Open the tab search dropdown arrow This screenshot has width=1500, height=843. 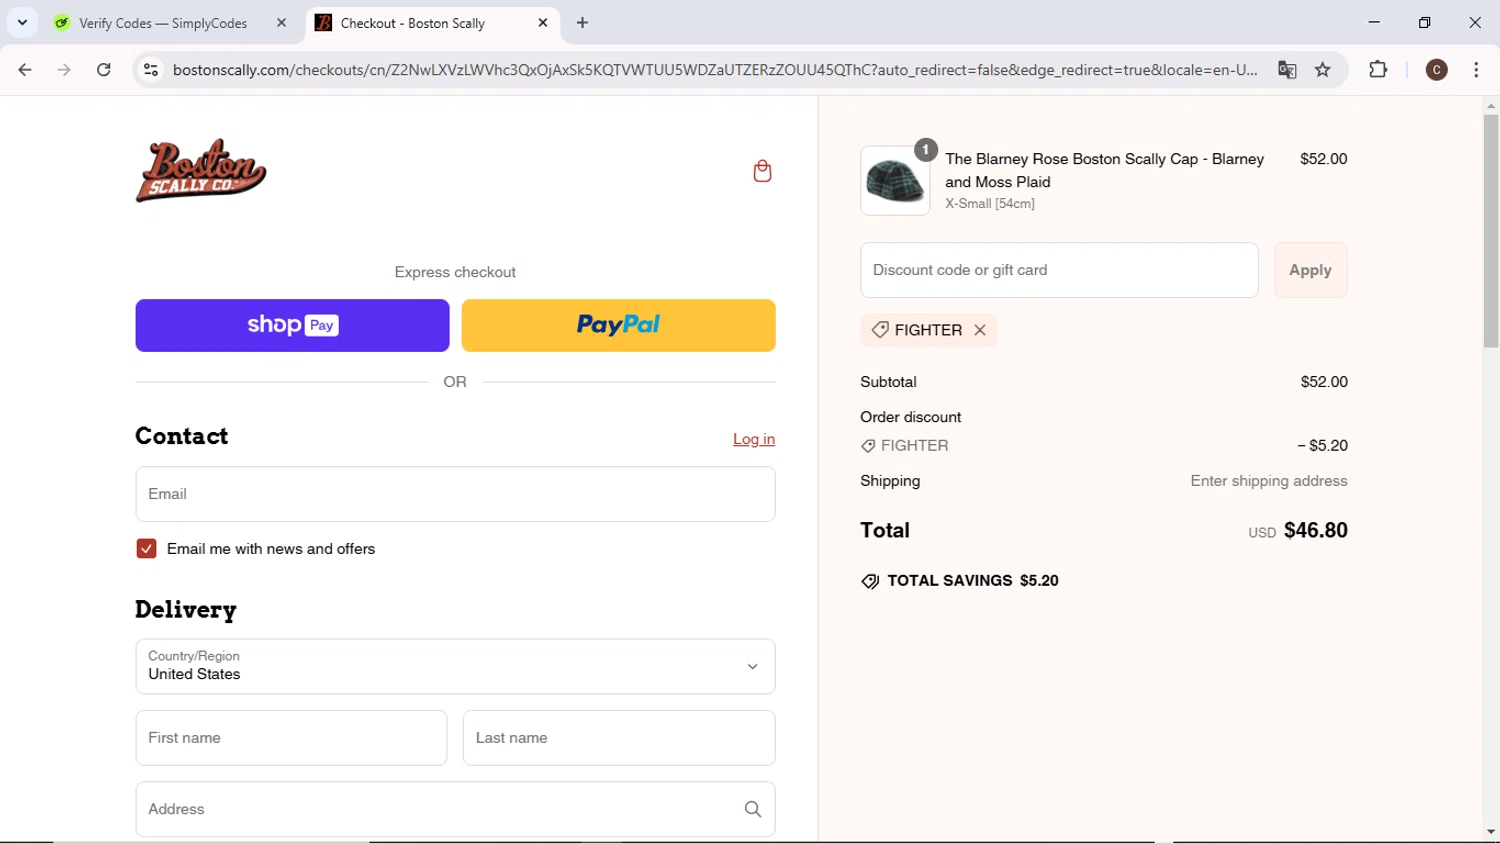[x=22, y=22]
